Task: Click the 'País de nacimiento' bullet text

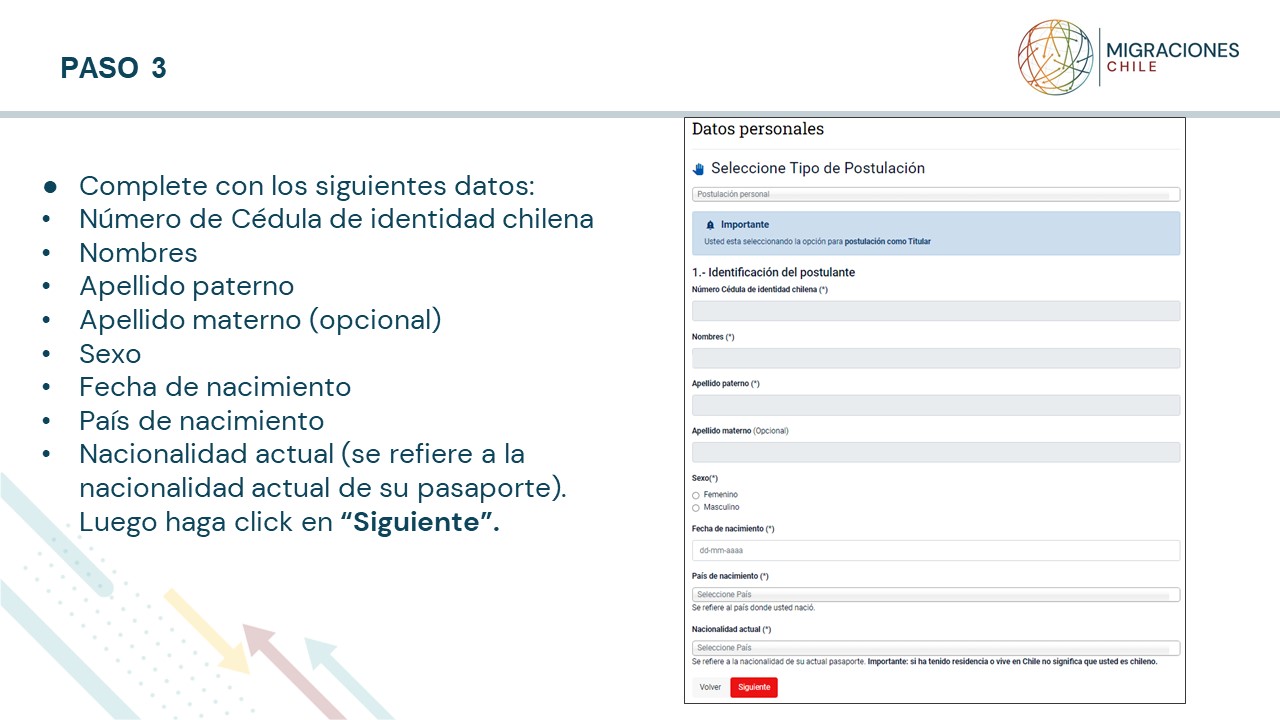Action: (202, 420)
